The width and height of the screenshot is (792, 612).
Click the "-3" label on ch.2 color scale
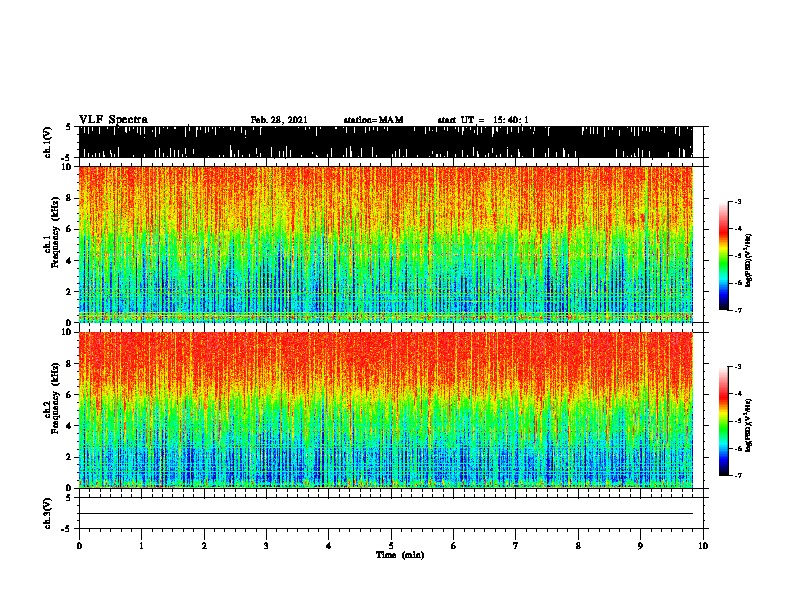738,367
